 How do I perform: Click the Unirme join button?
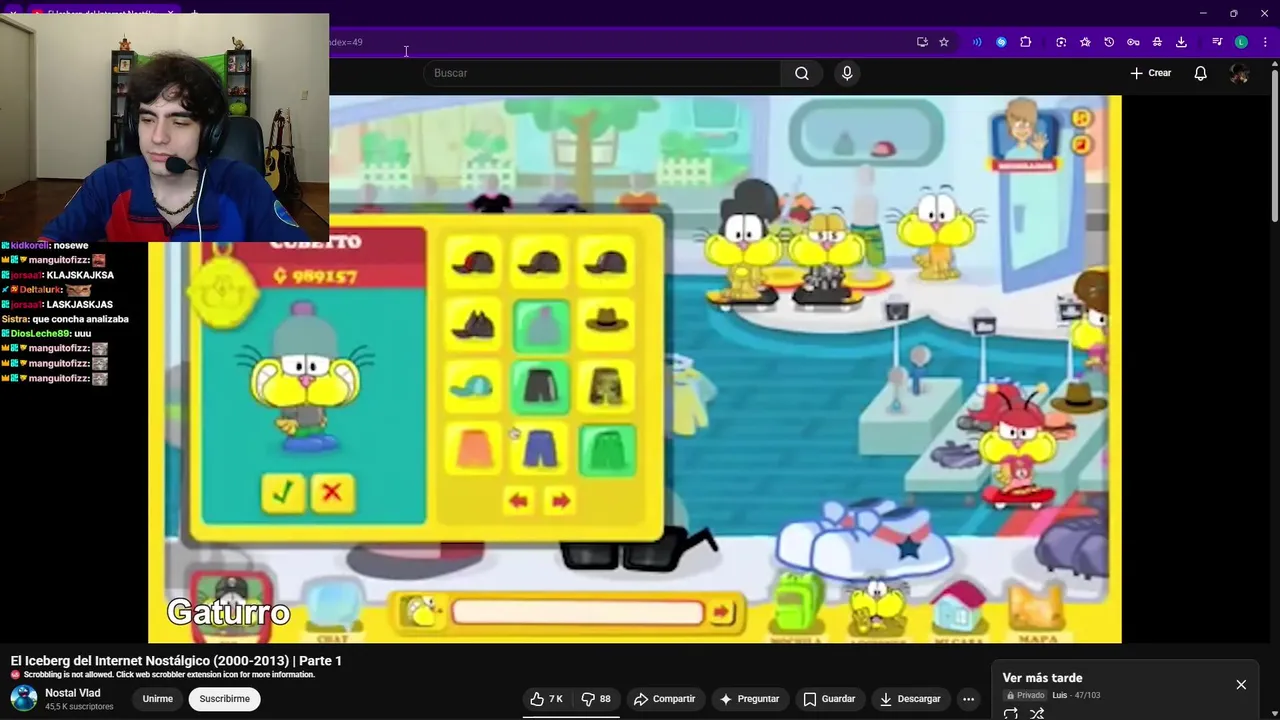(157, 699)
